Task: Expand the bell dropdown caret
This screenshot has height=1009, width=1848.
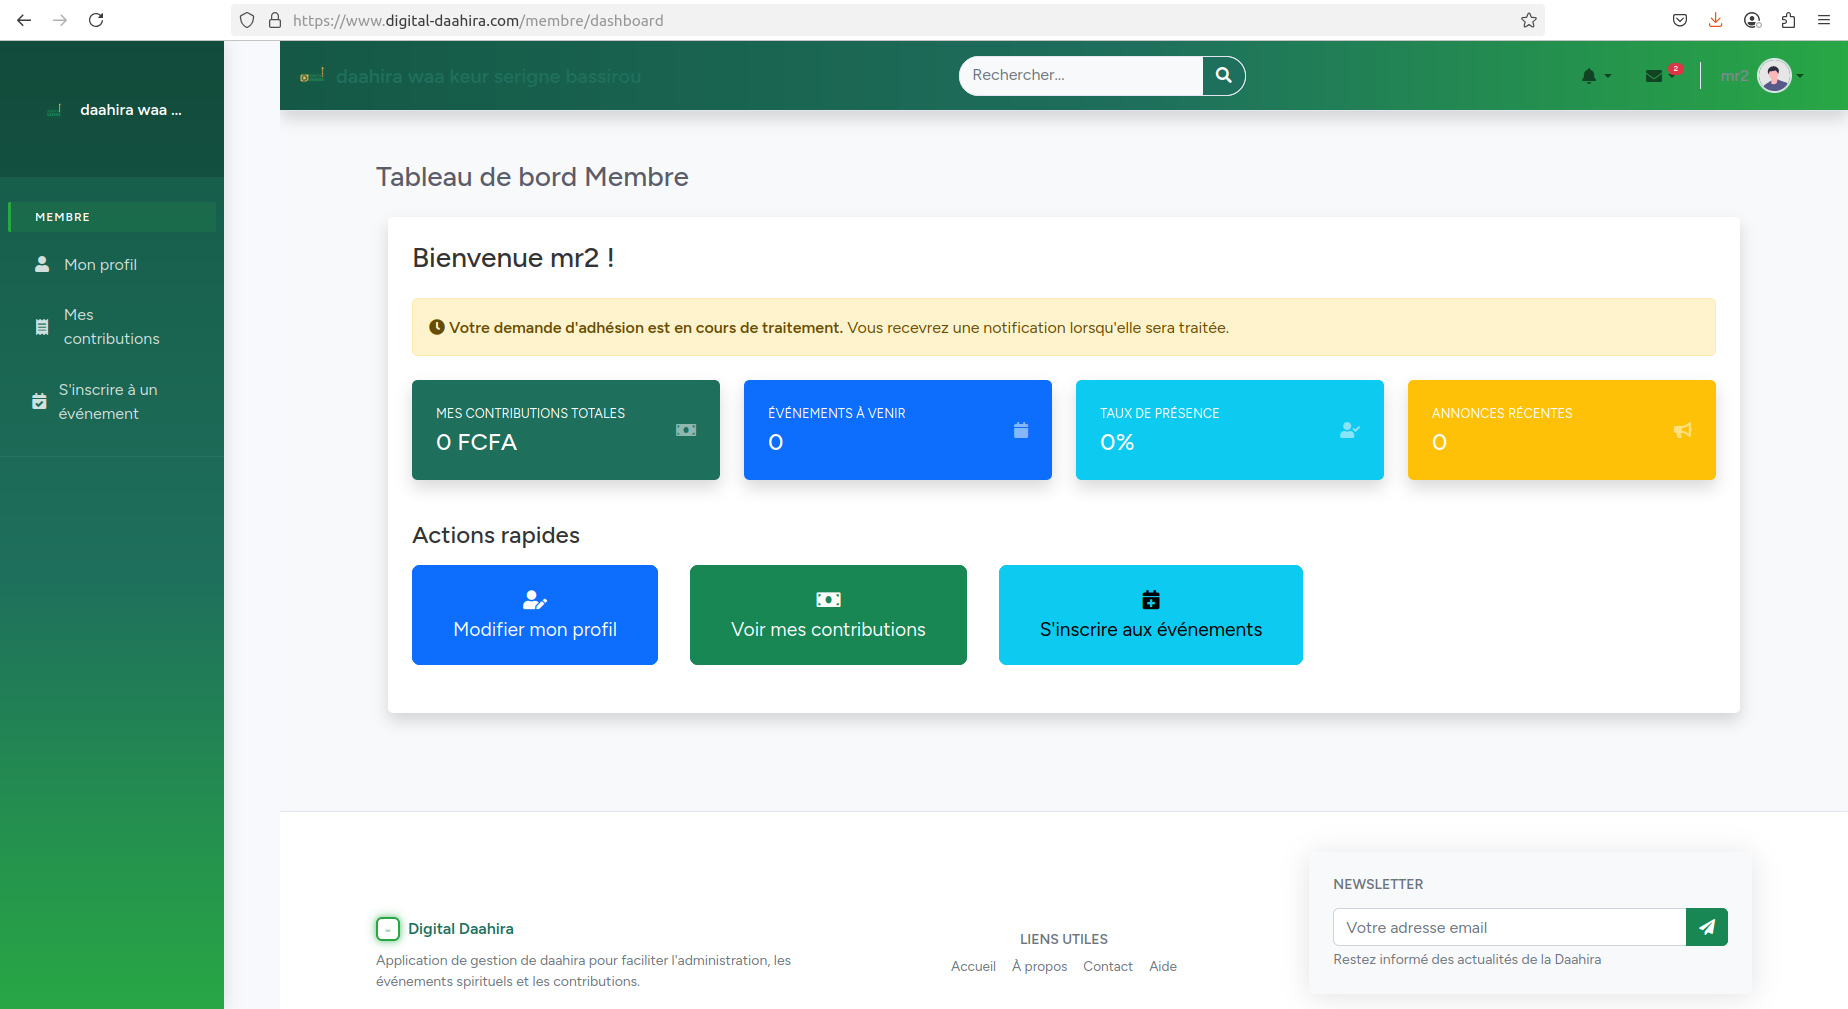Action: (1608, 76)
